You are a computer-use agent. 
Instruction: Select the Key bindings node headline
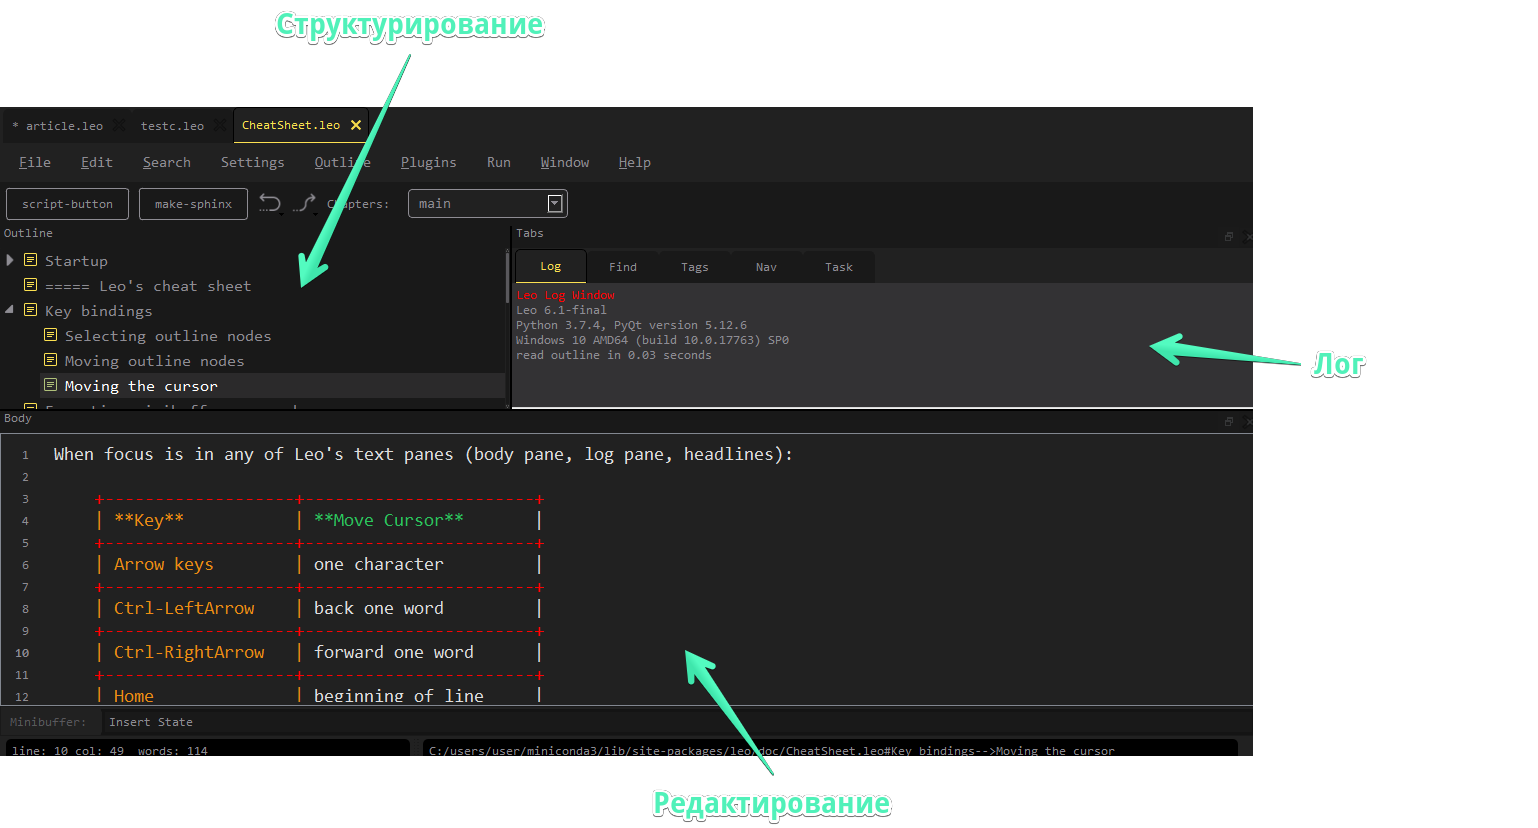[x=99, y=310]
